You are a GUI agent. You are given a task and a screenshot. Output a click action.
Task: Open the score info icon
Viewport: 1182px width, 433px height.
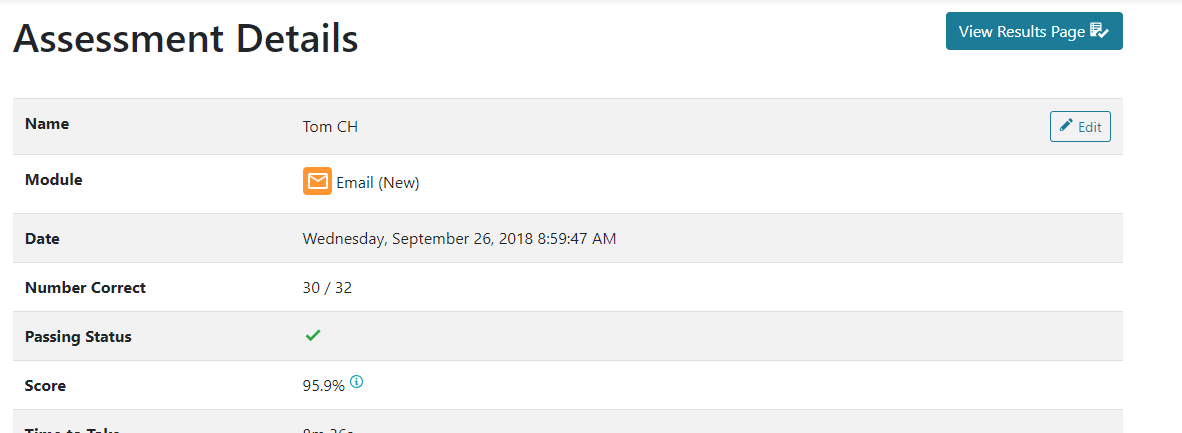point(357,382)
